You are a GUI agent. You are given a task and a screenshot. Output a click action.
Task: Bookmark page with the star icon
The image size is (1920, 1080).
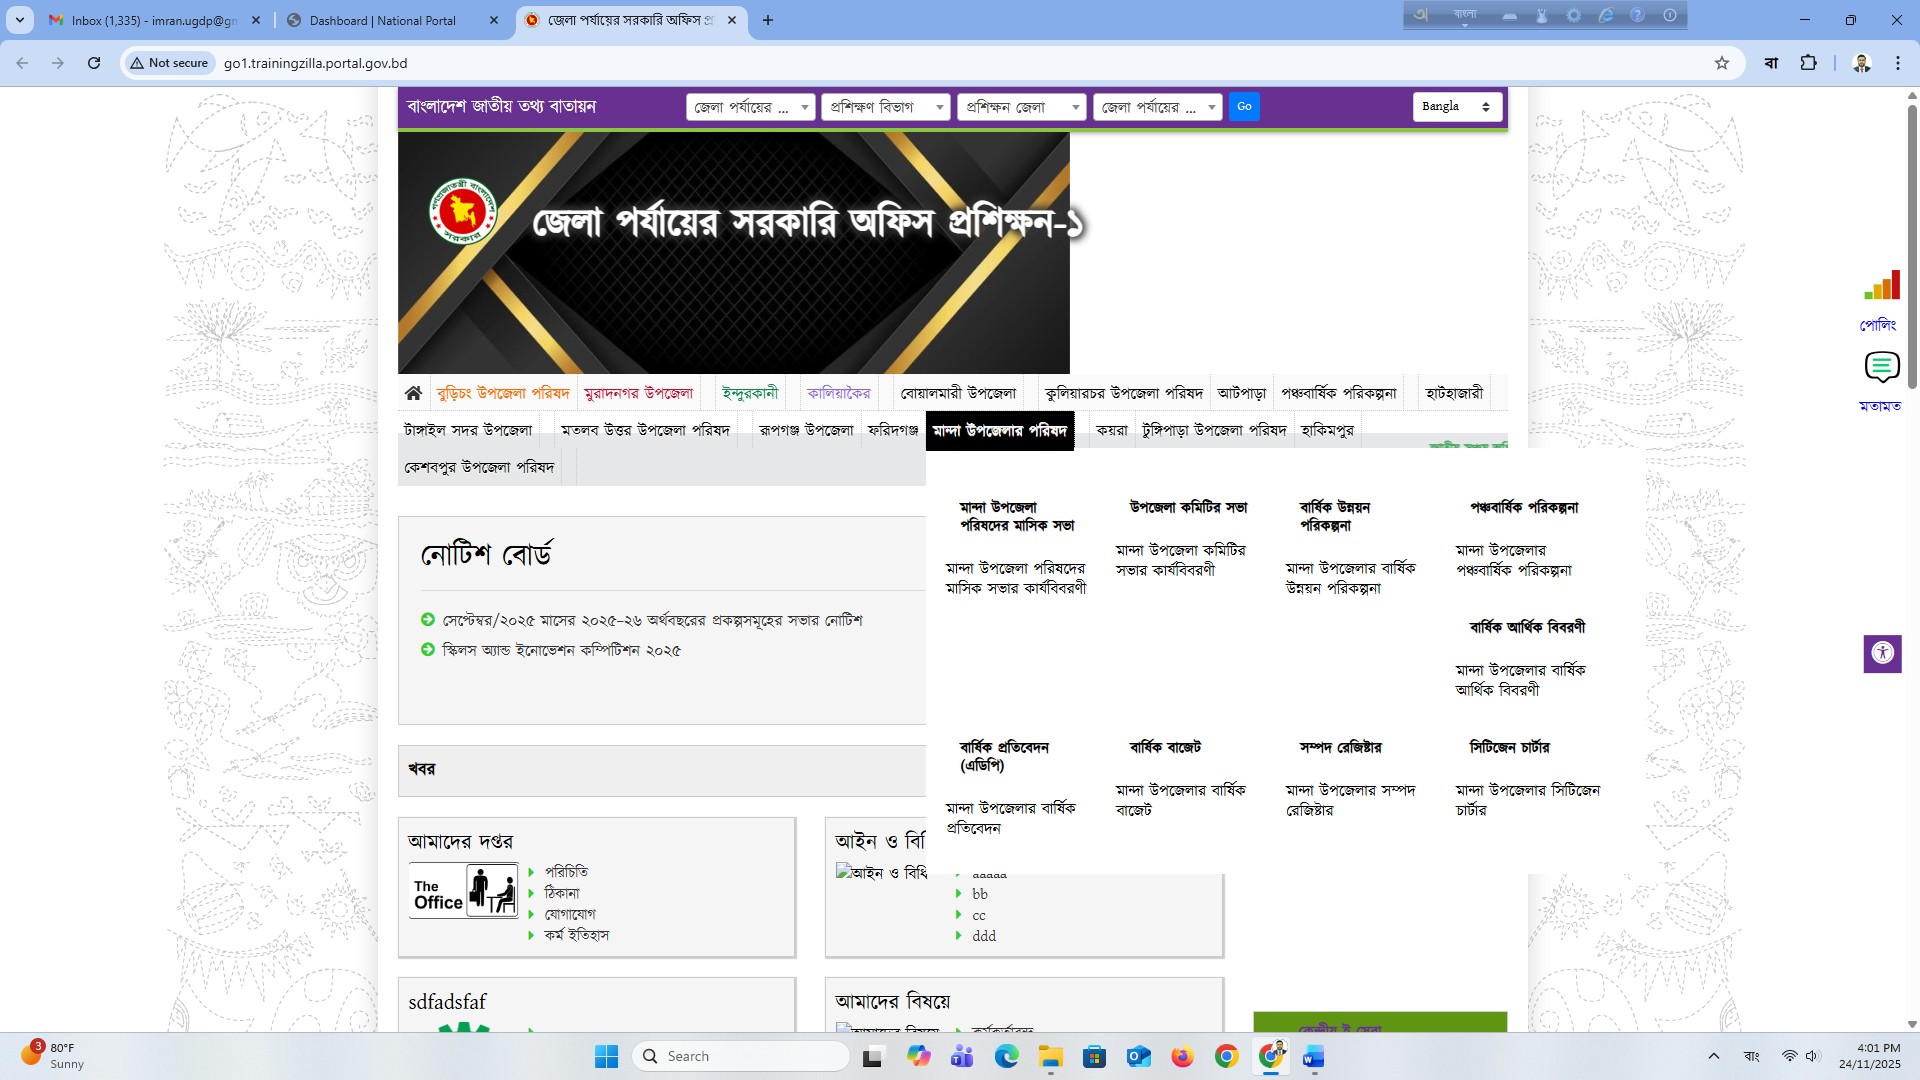1721,63
